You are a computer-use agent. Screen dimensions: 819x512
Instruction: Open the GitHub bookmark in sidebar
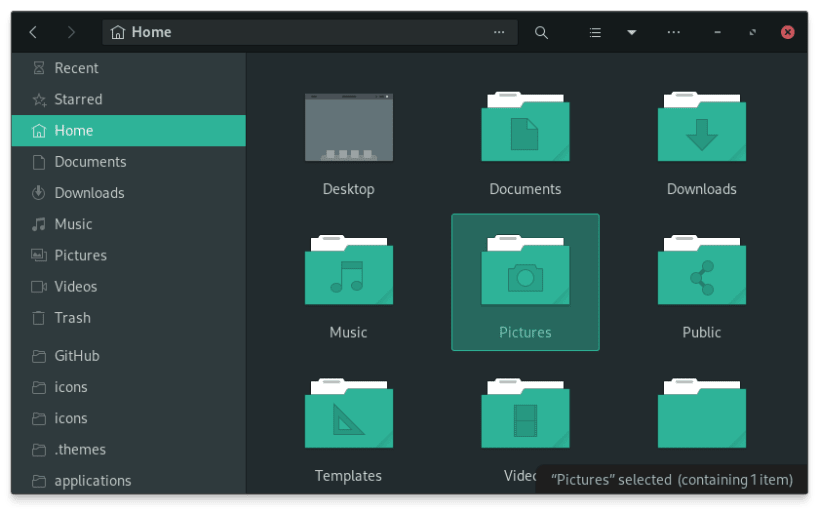tap(128, 356)
